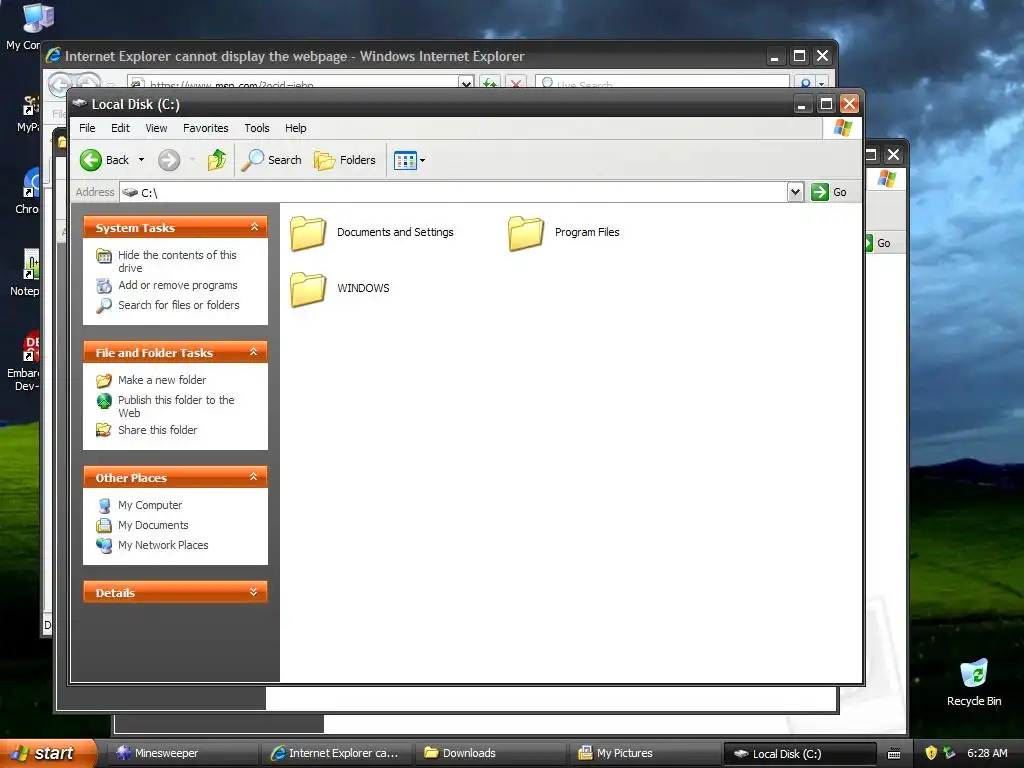Click the My Documents icon in Other Places

(x=104, y=525)
